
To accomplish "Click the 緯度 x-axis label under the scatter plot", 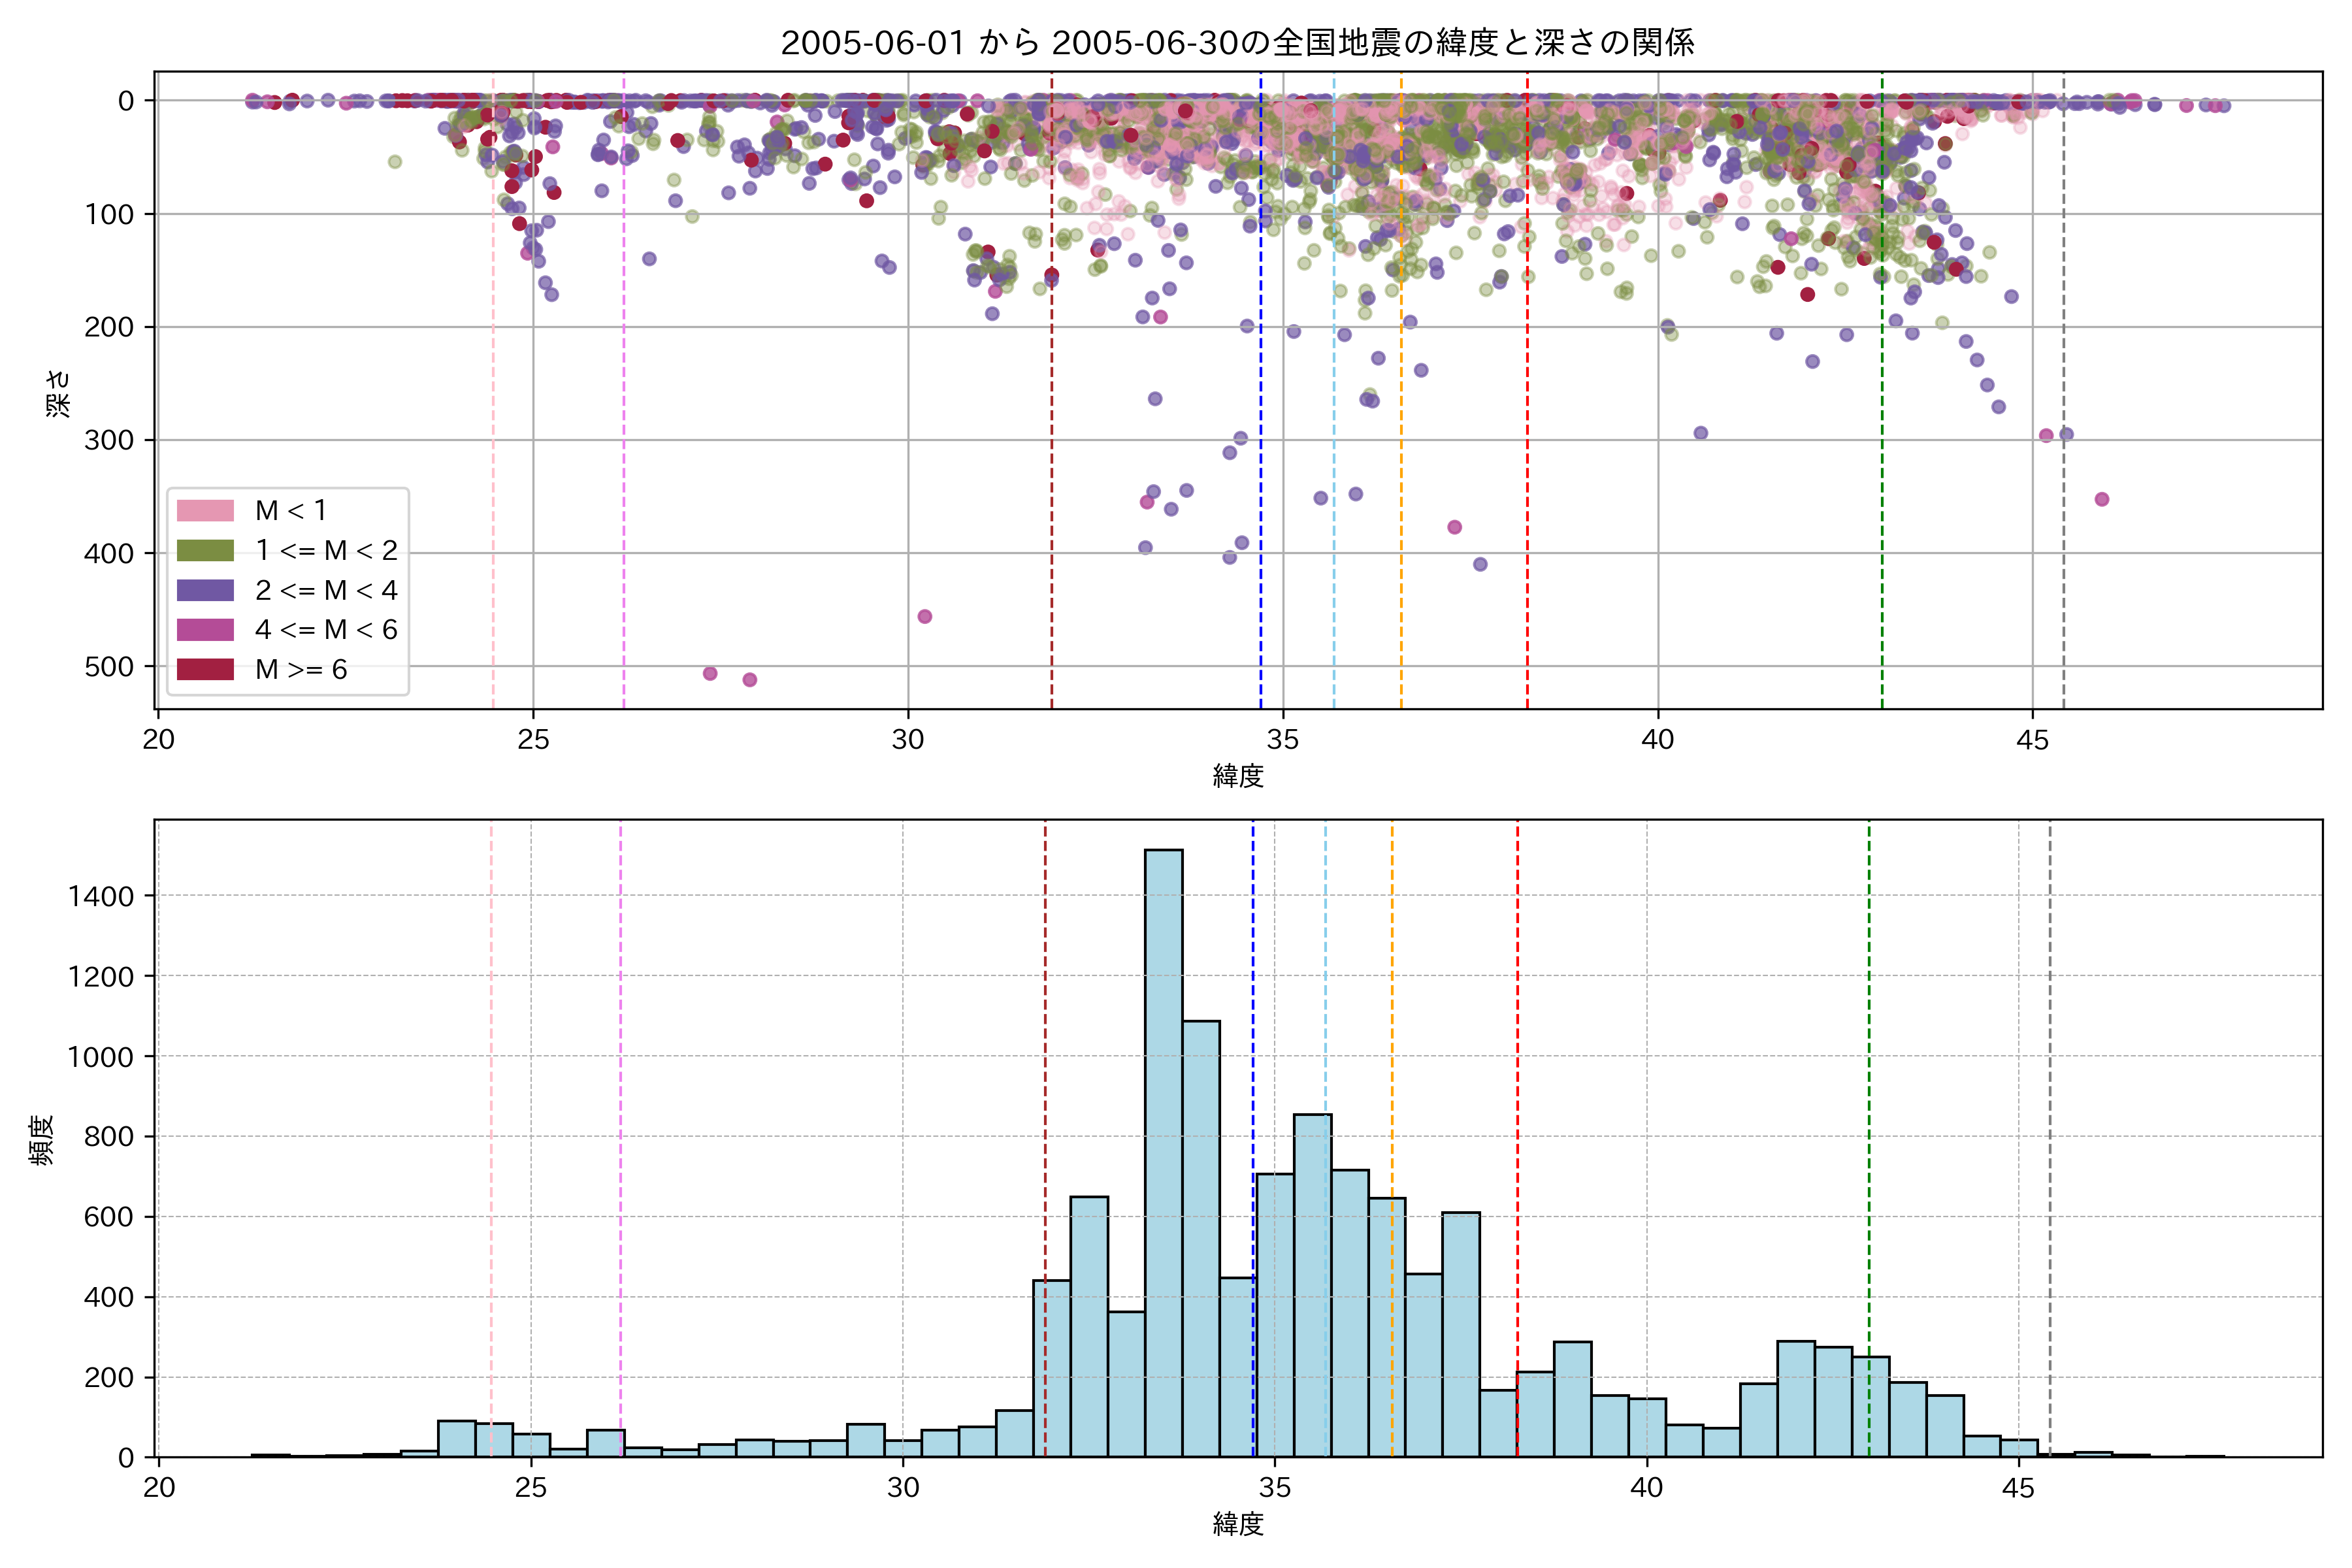I will pyautogui.click(x=1238, y=776).
